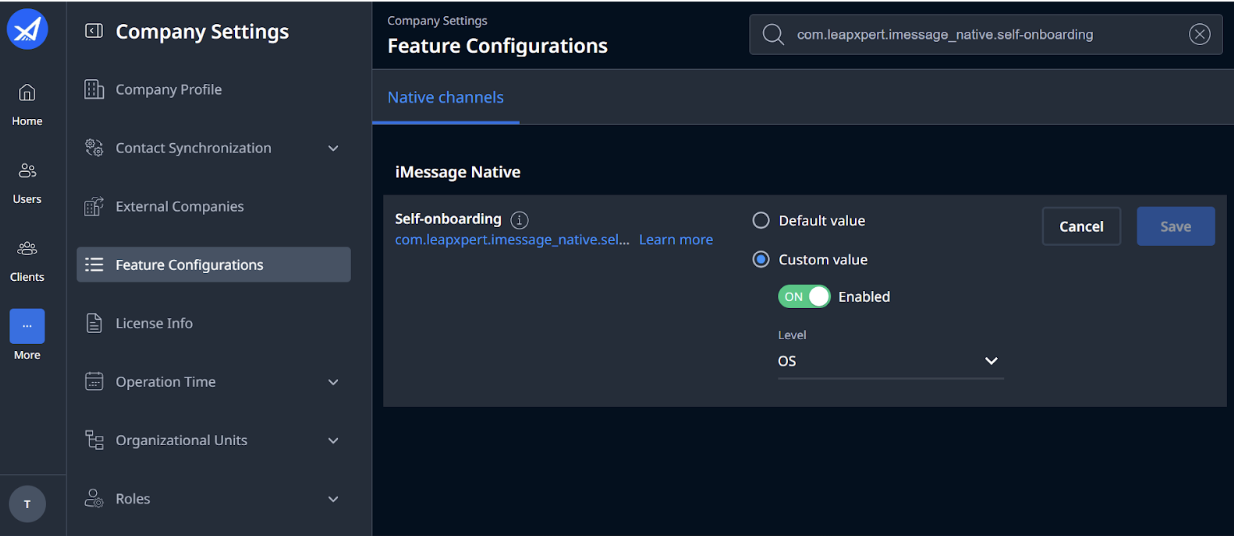Select the Custom value radio button
This screenshot has width=1234, height=536.
coord(761,259)
